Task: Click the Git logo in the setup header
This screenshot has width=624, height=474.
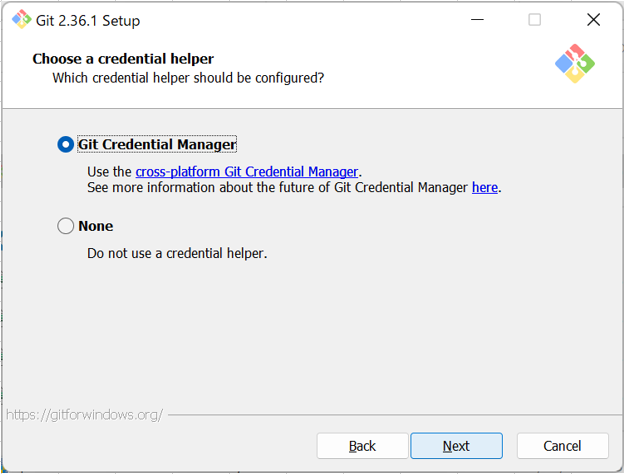Action: click(574, 64)
